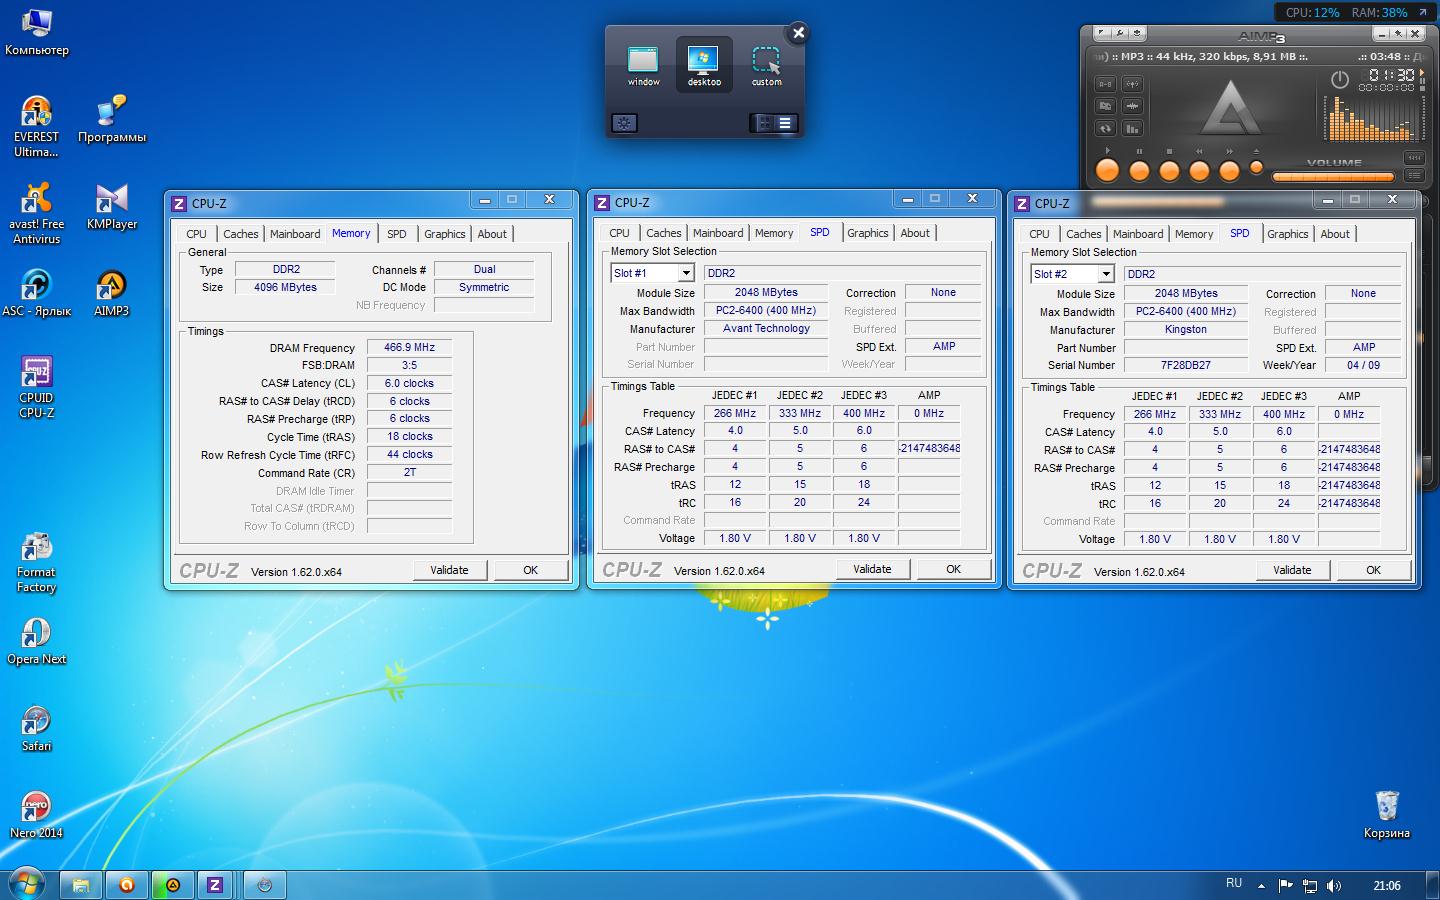
Task: Pause playback in AIMP player
Action: [x=1138, y=171]
